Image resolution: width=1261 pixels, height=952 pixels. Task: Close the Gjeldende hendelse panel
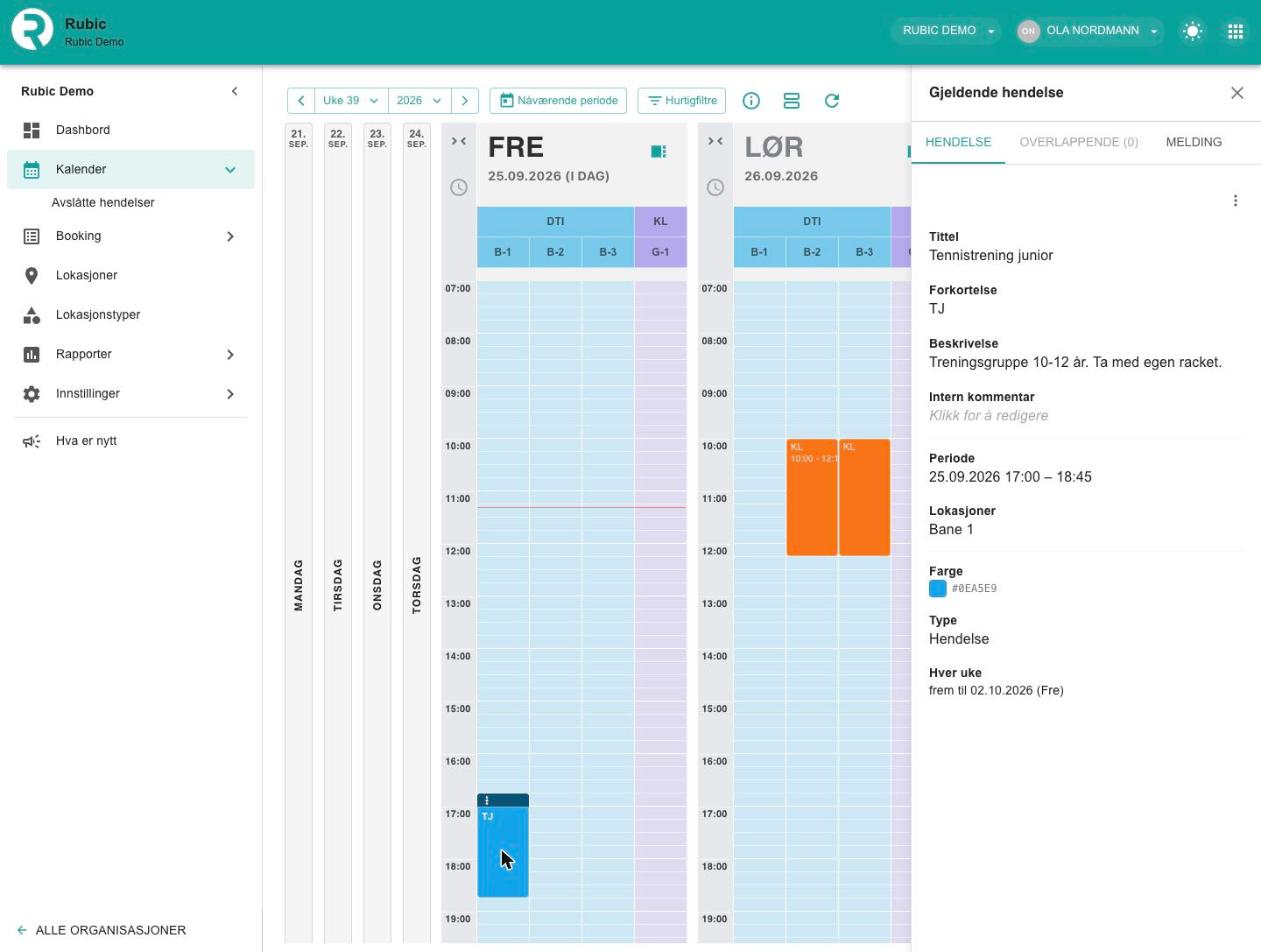(x=1237, y=93)
